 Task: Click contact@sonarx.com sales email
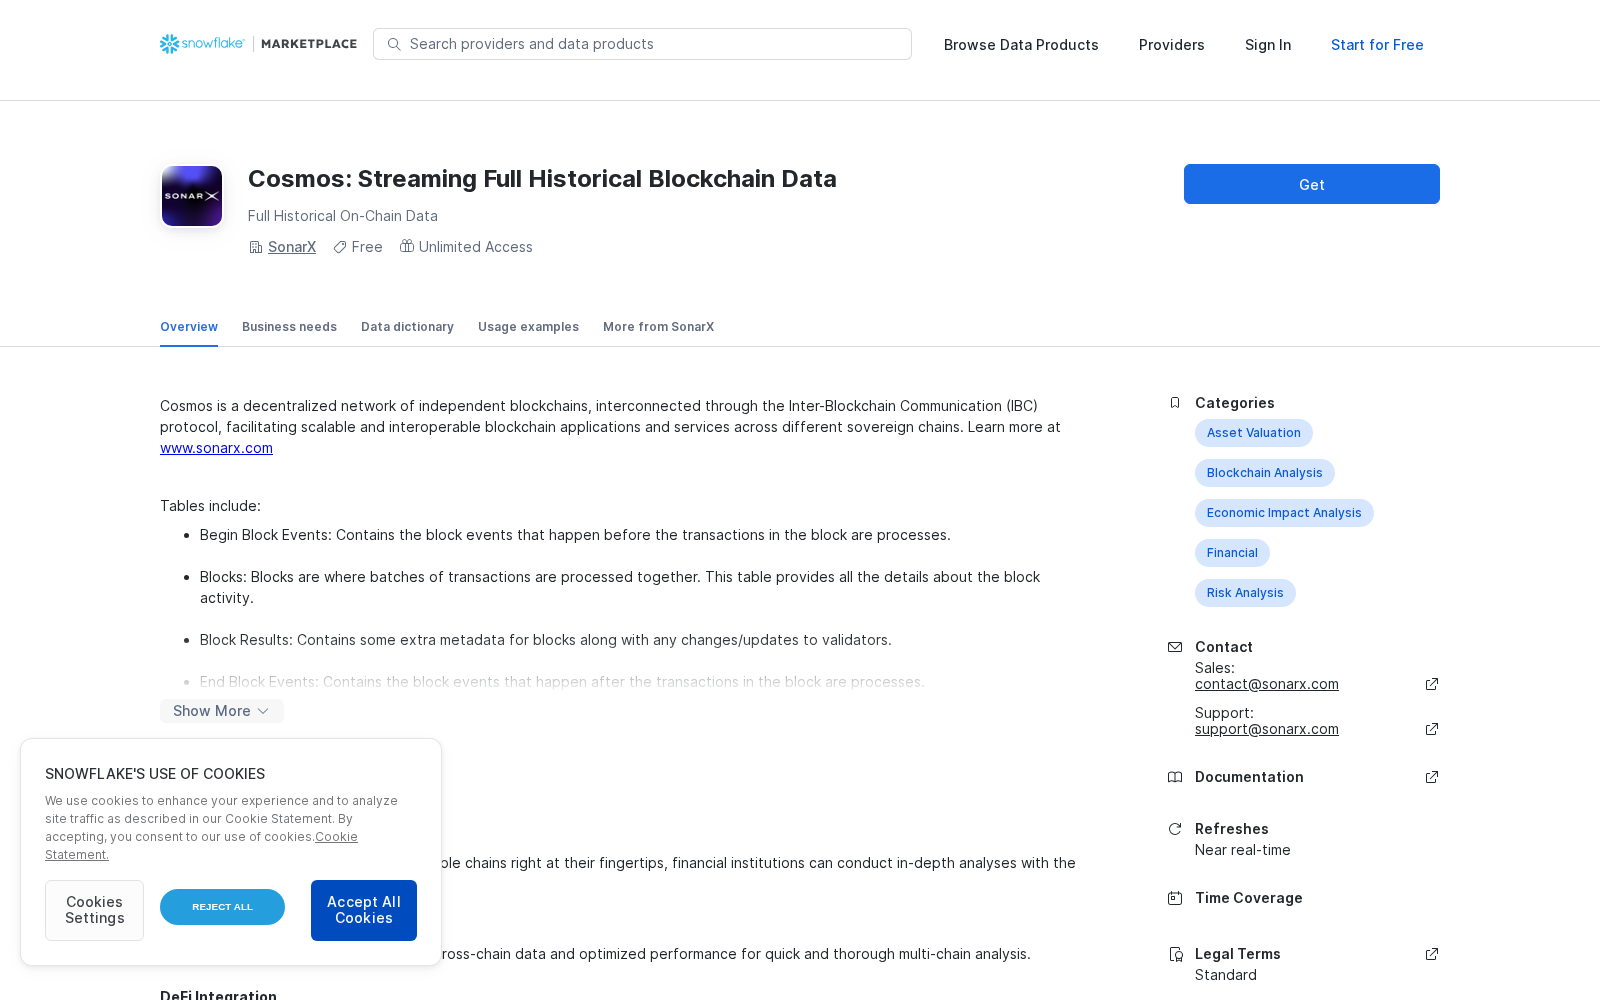(x=1267, y=684)
